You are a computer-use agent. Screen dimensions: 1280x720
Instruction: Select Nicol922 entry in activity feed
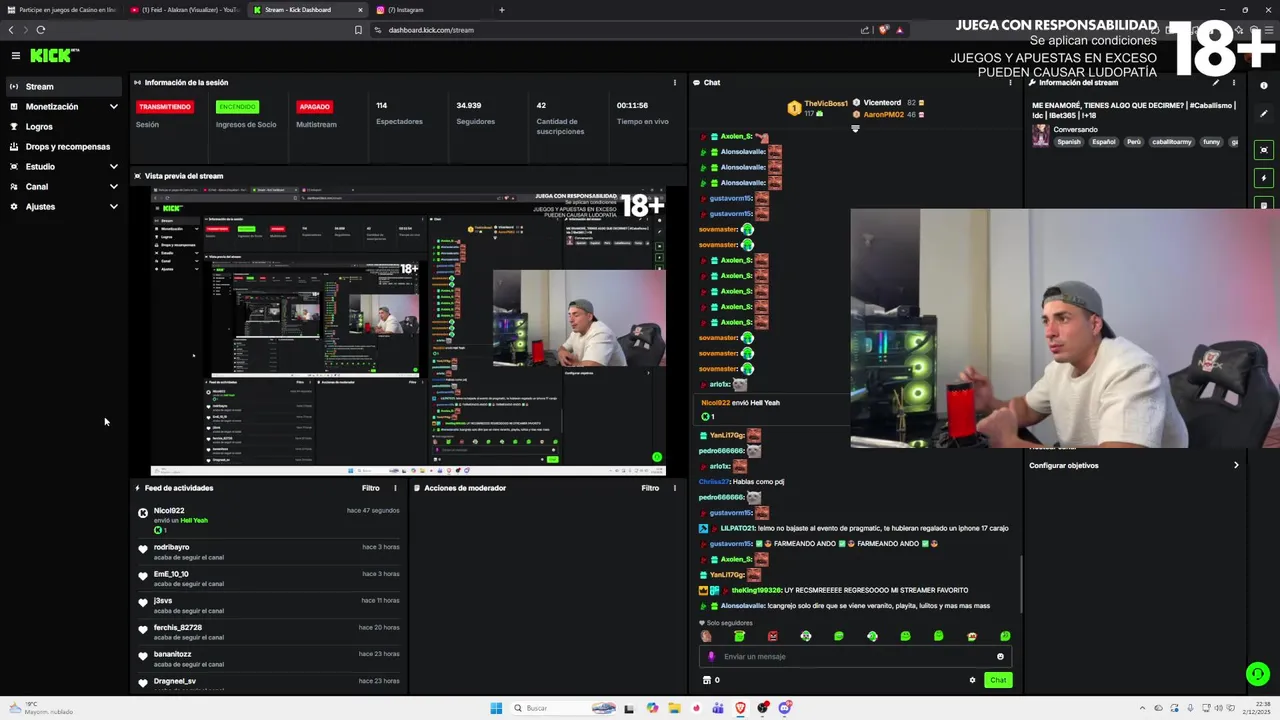coord(269,520)
